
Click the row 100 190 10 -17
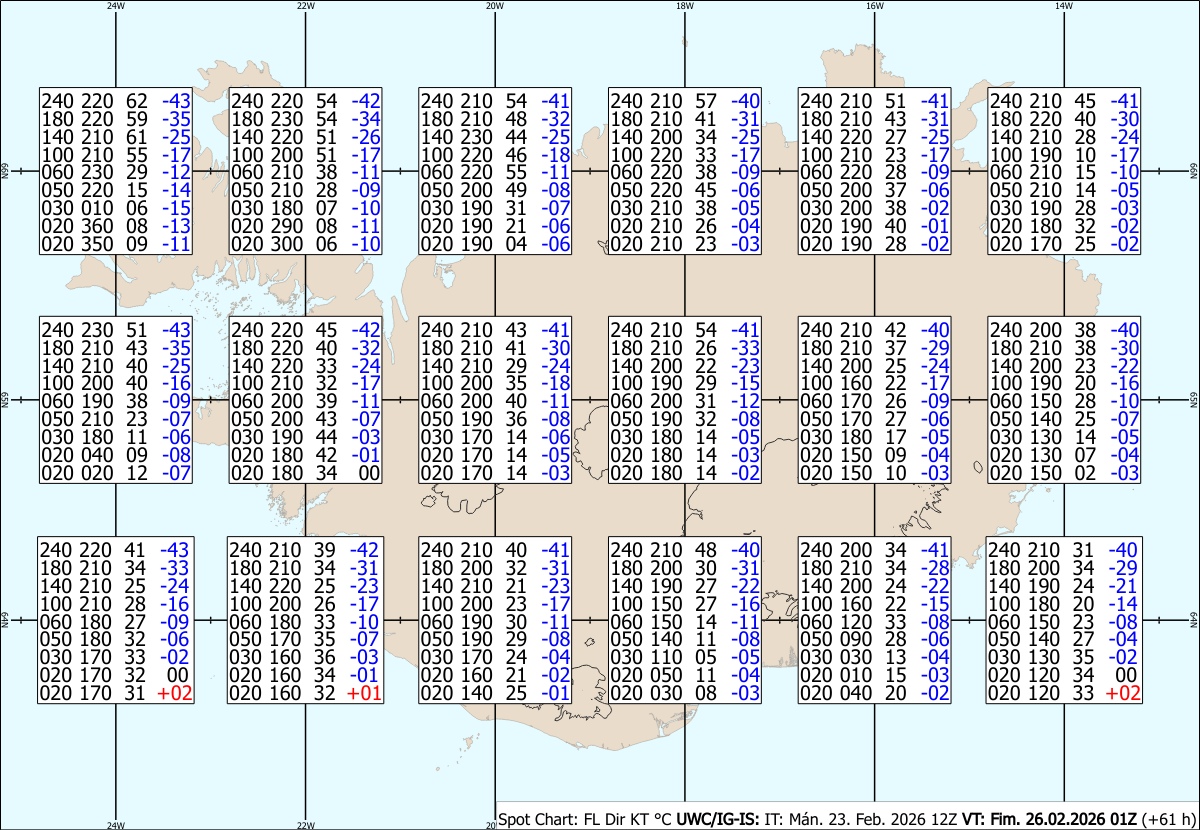[1064, 154]
